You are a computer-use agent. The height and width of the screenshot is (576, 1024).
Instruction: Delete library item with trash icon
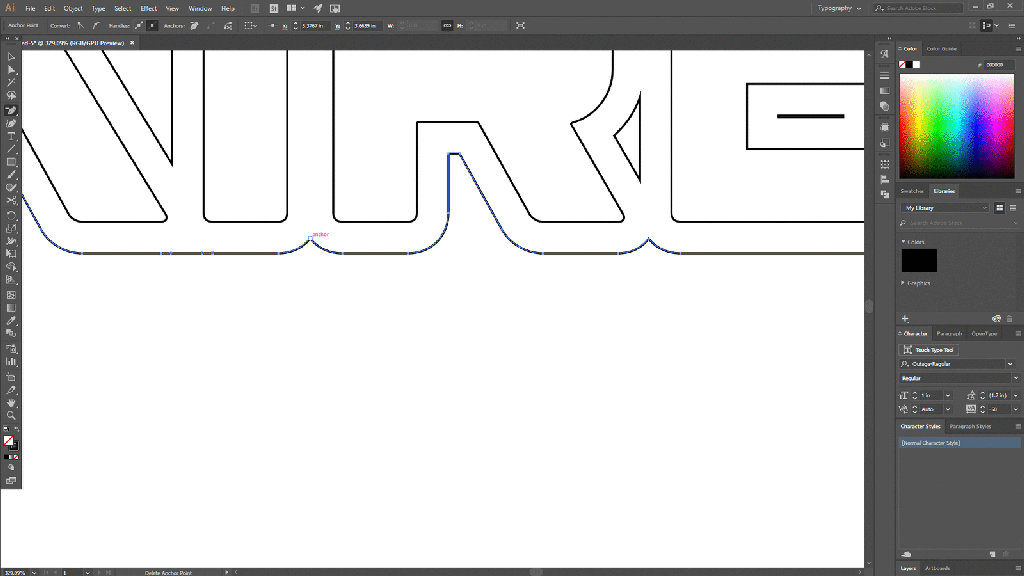click(x=1009, y=318)
